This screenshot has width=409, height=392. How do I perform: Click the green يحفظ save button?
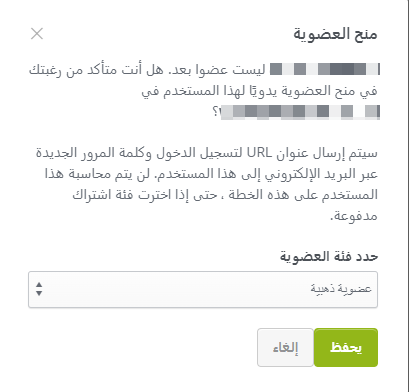346,347
